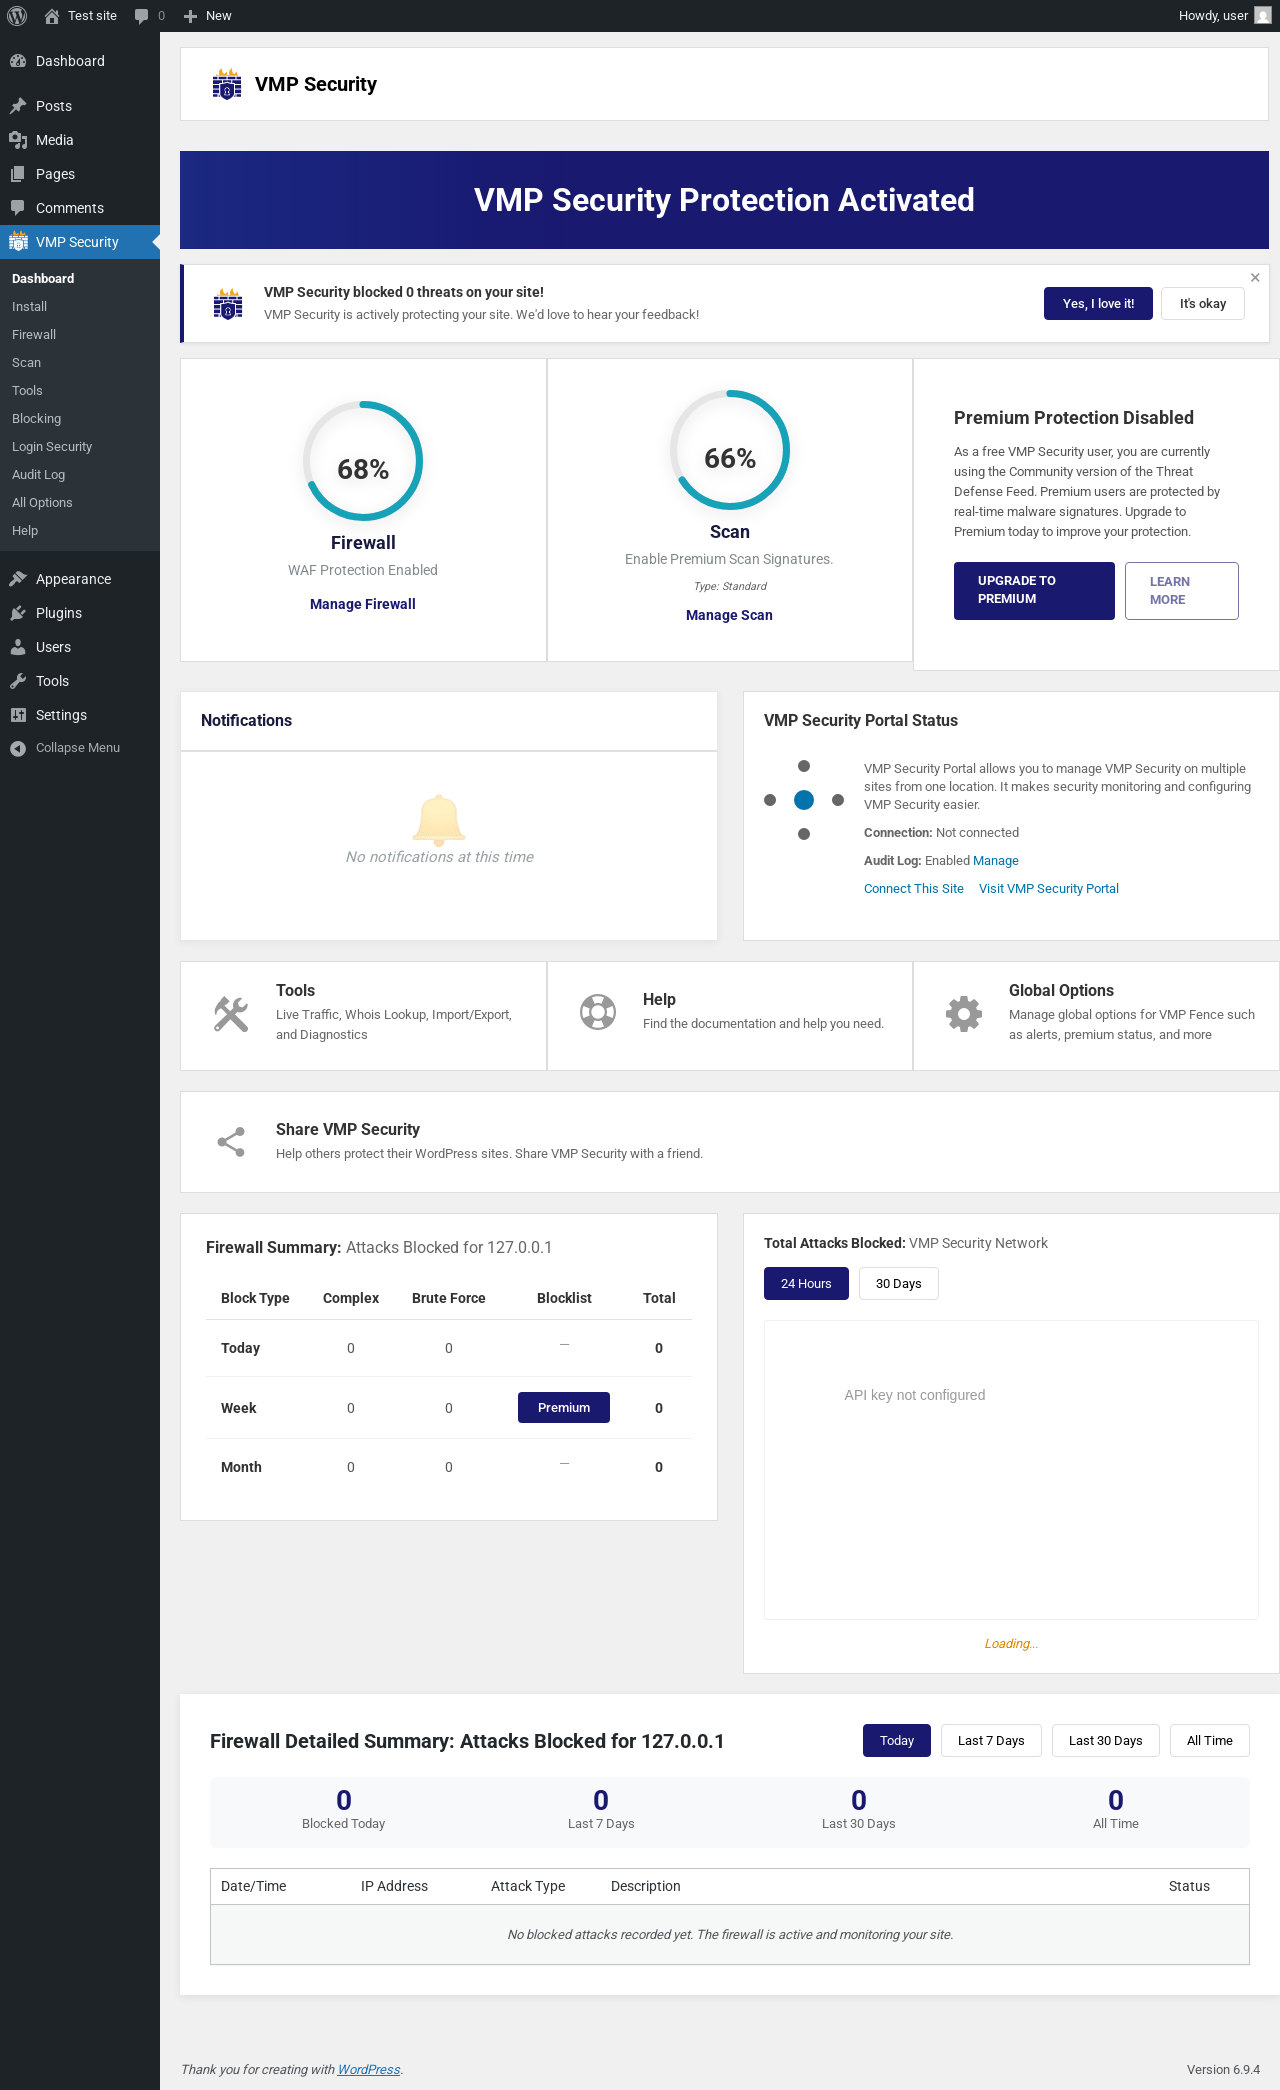Click the "Howdy, user" account text

click(x=1213, y=16)
